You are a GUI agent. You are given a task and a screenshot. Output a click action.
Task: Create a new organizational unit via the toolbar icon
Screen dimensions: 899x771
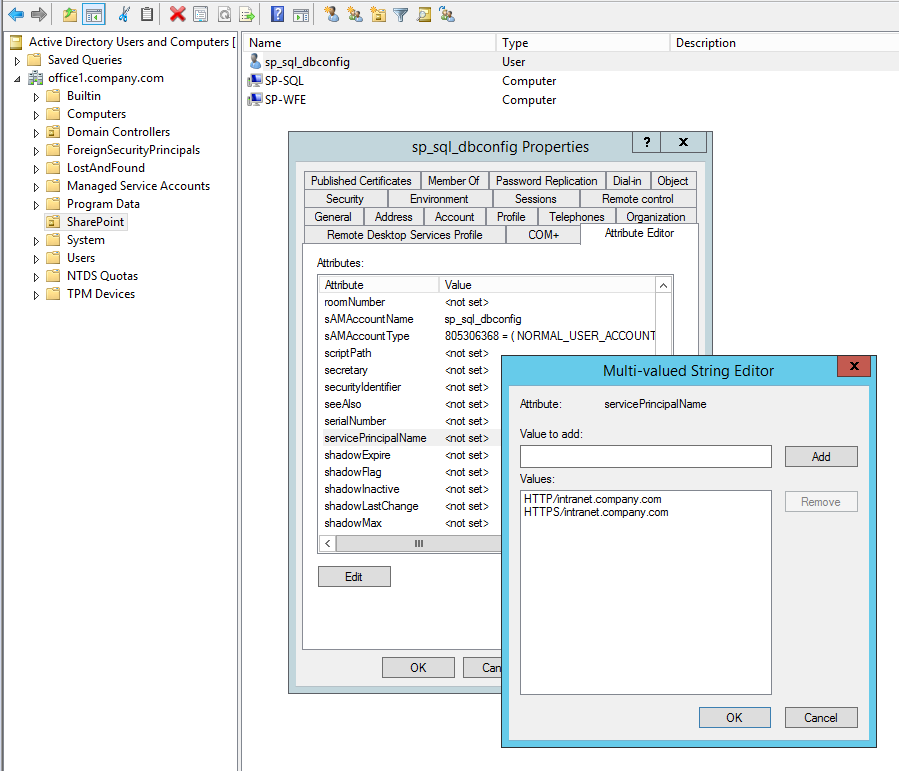(x=378, y=14)
